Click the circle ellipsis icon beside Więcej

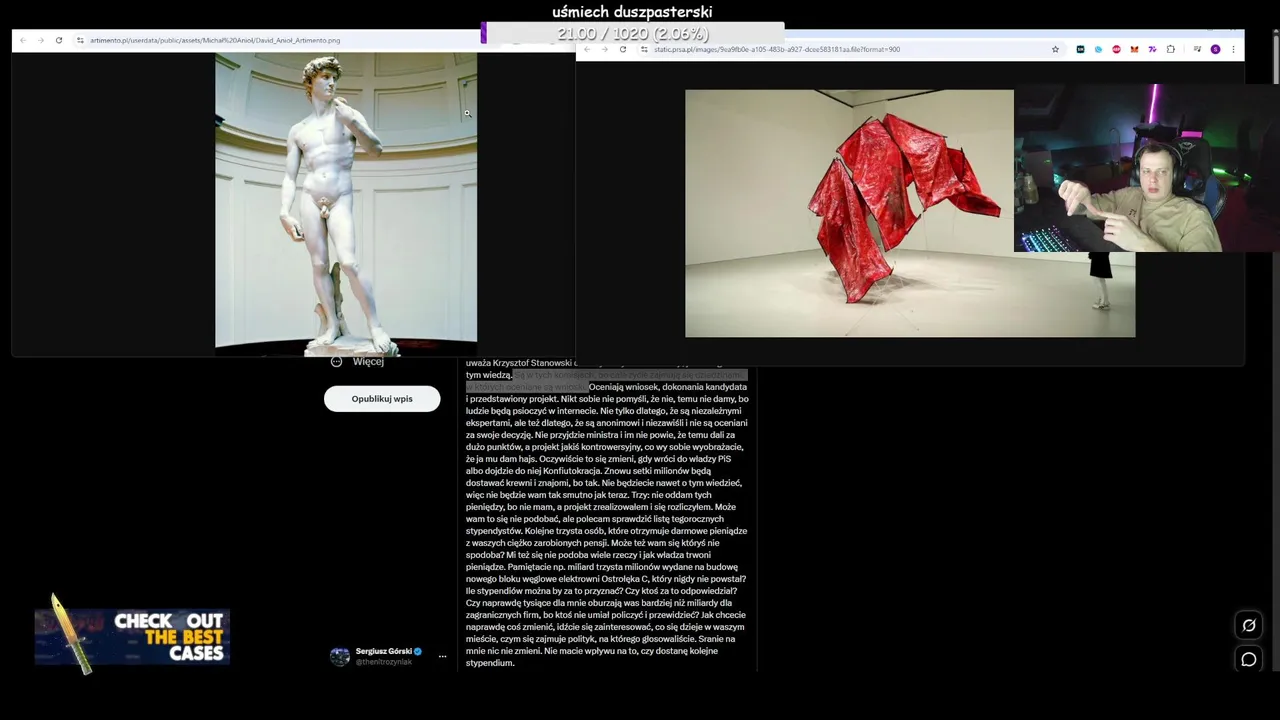[x=336, y=362]
